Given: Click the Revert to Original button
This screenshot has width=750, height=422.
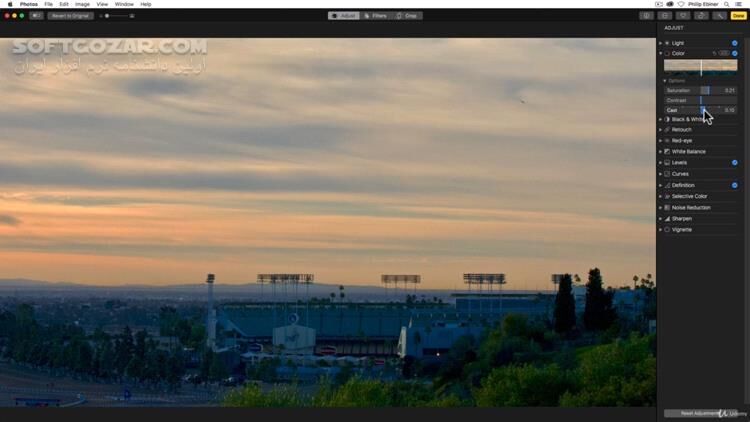Looking at the screenshot, I should click(x=71, y=15).
